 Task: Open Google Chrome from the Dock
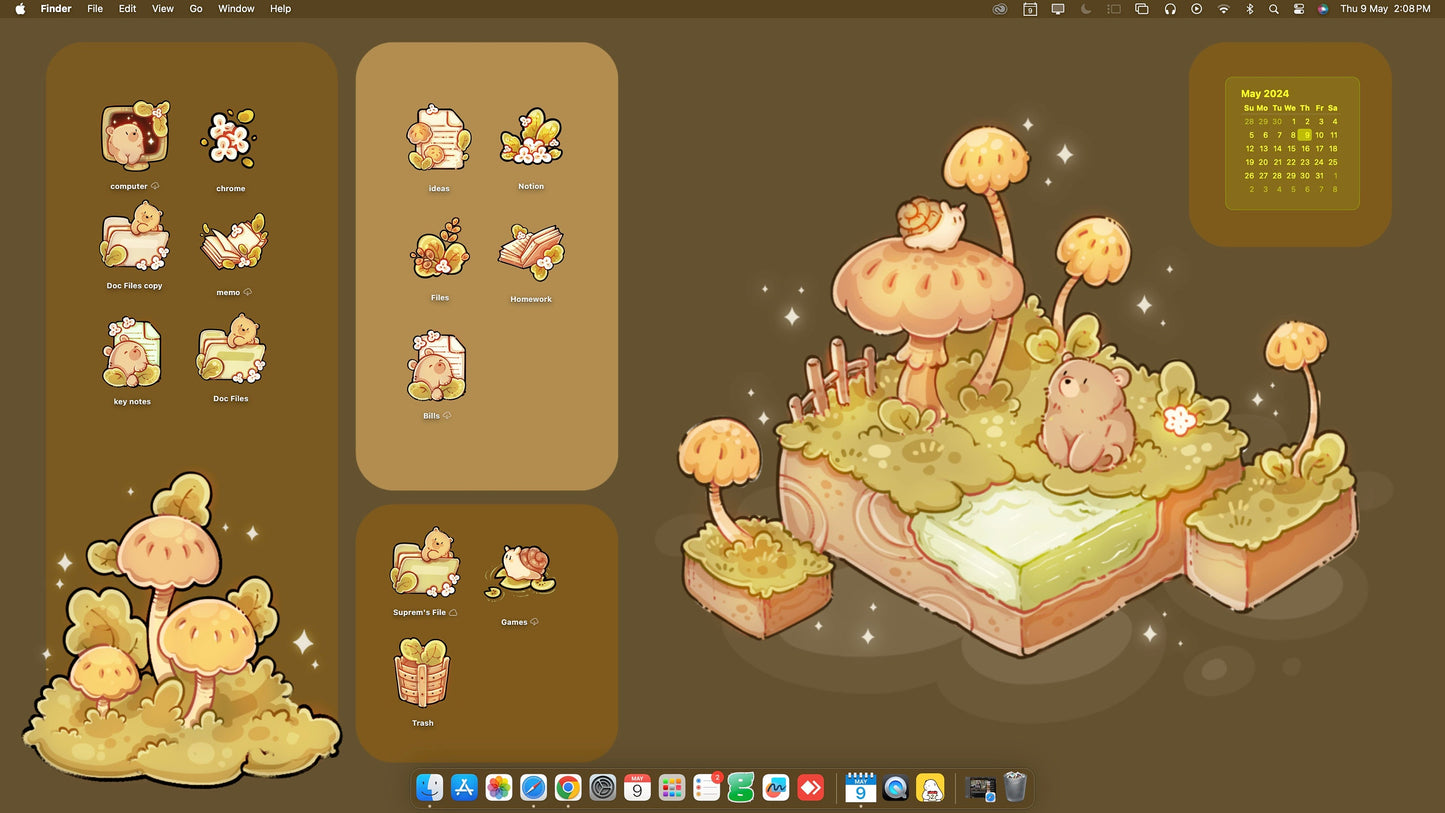[x=567, y=788]
